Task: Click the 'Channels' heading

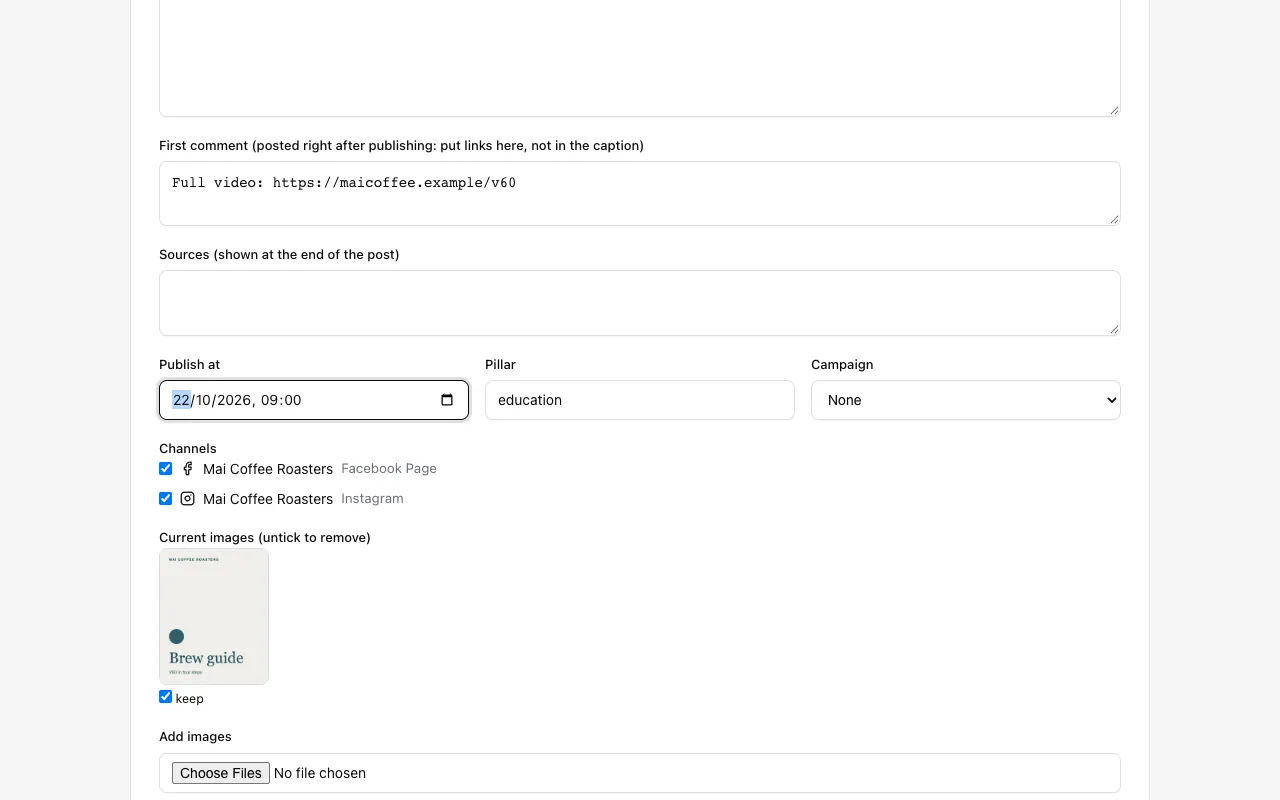Action: 188,449
